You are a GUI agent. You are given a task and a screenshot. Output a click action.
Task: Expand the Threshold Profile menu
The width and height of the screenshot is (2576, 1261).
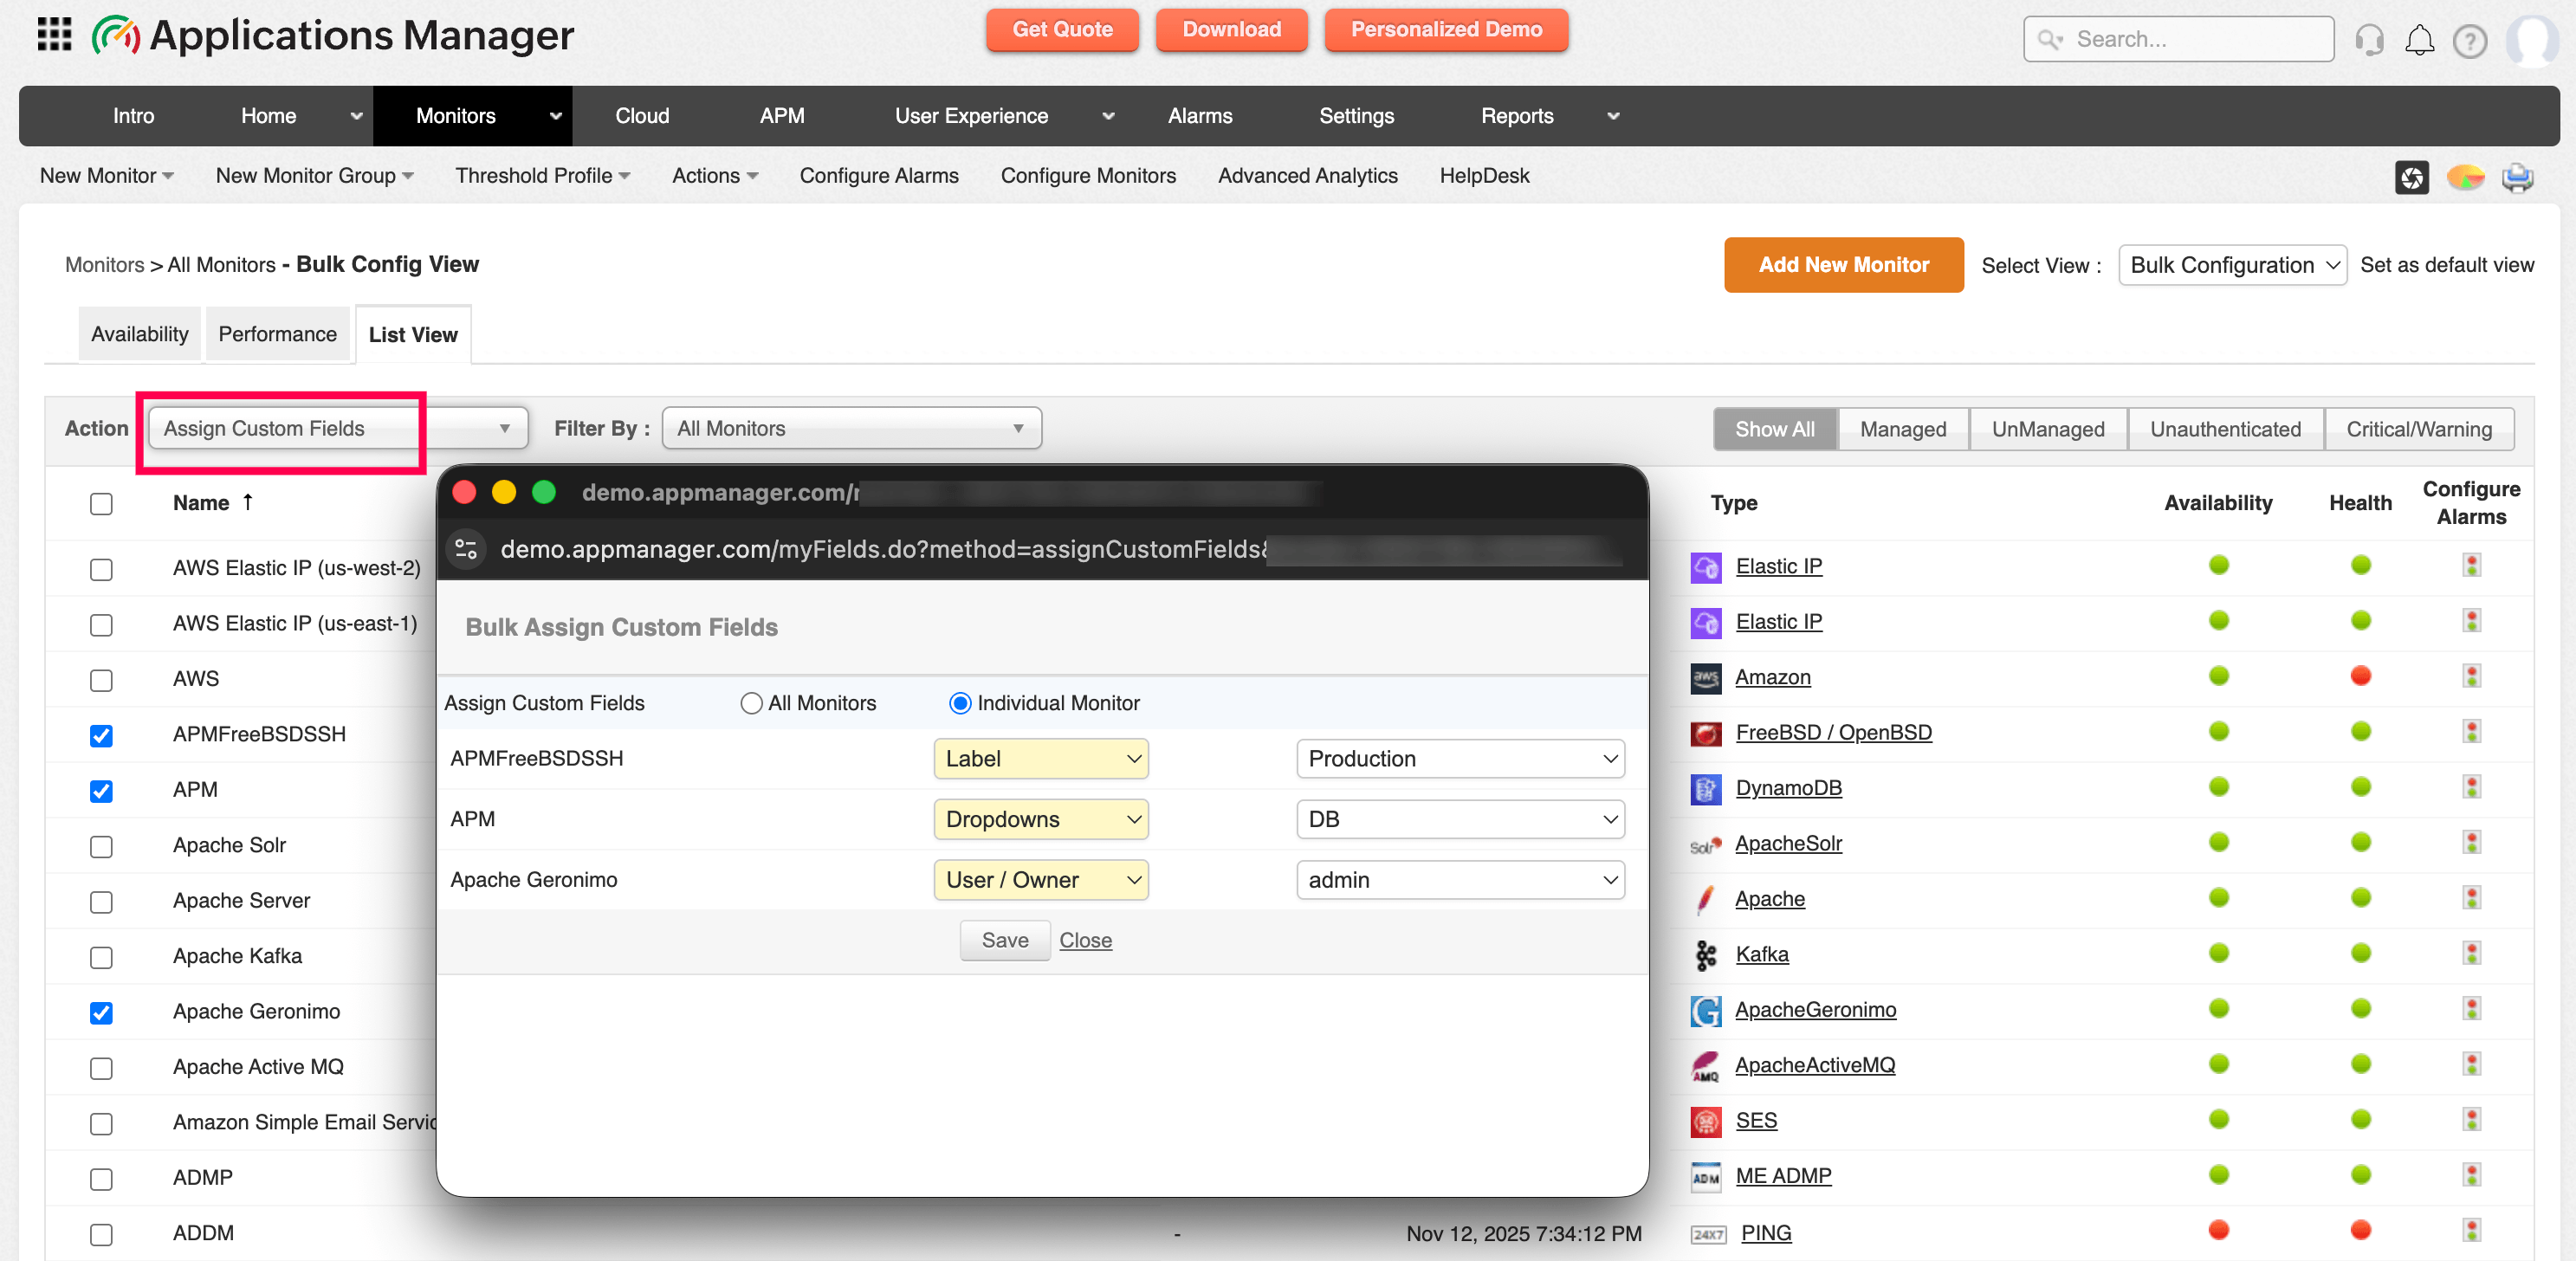542,176
